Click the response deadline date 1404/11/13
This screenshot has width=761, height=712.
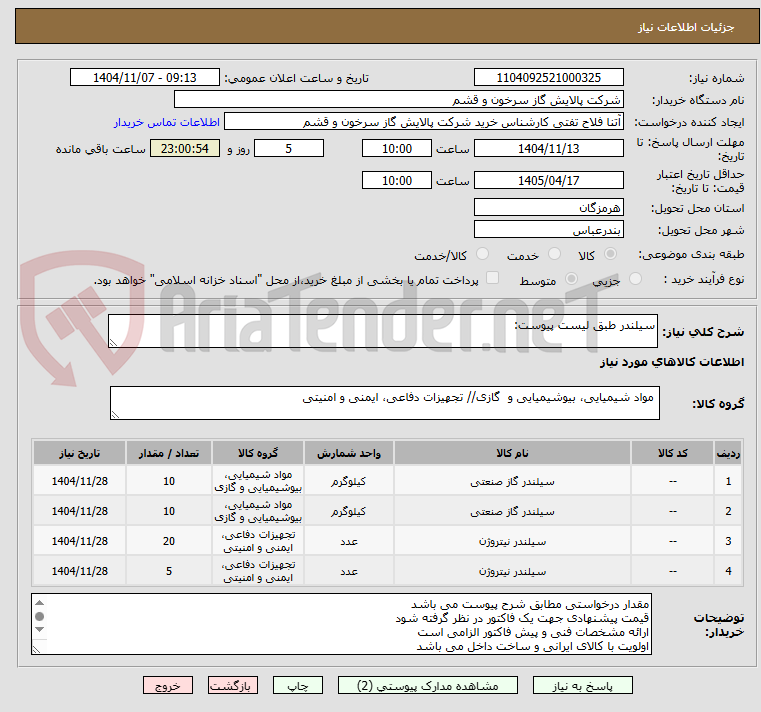pyautogui.click(x=548, y=149)
